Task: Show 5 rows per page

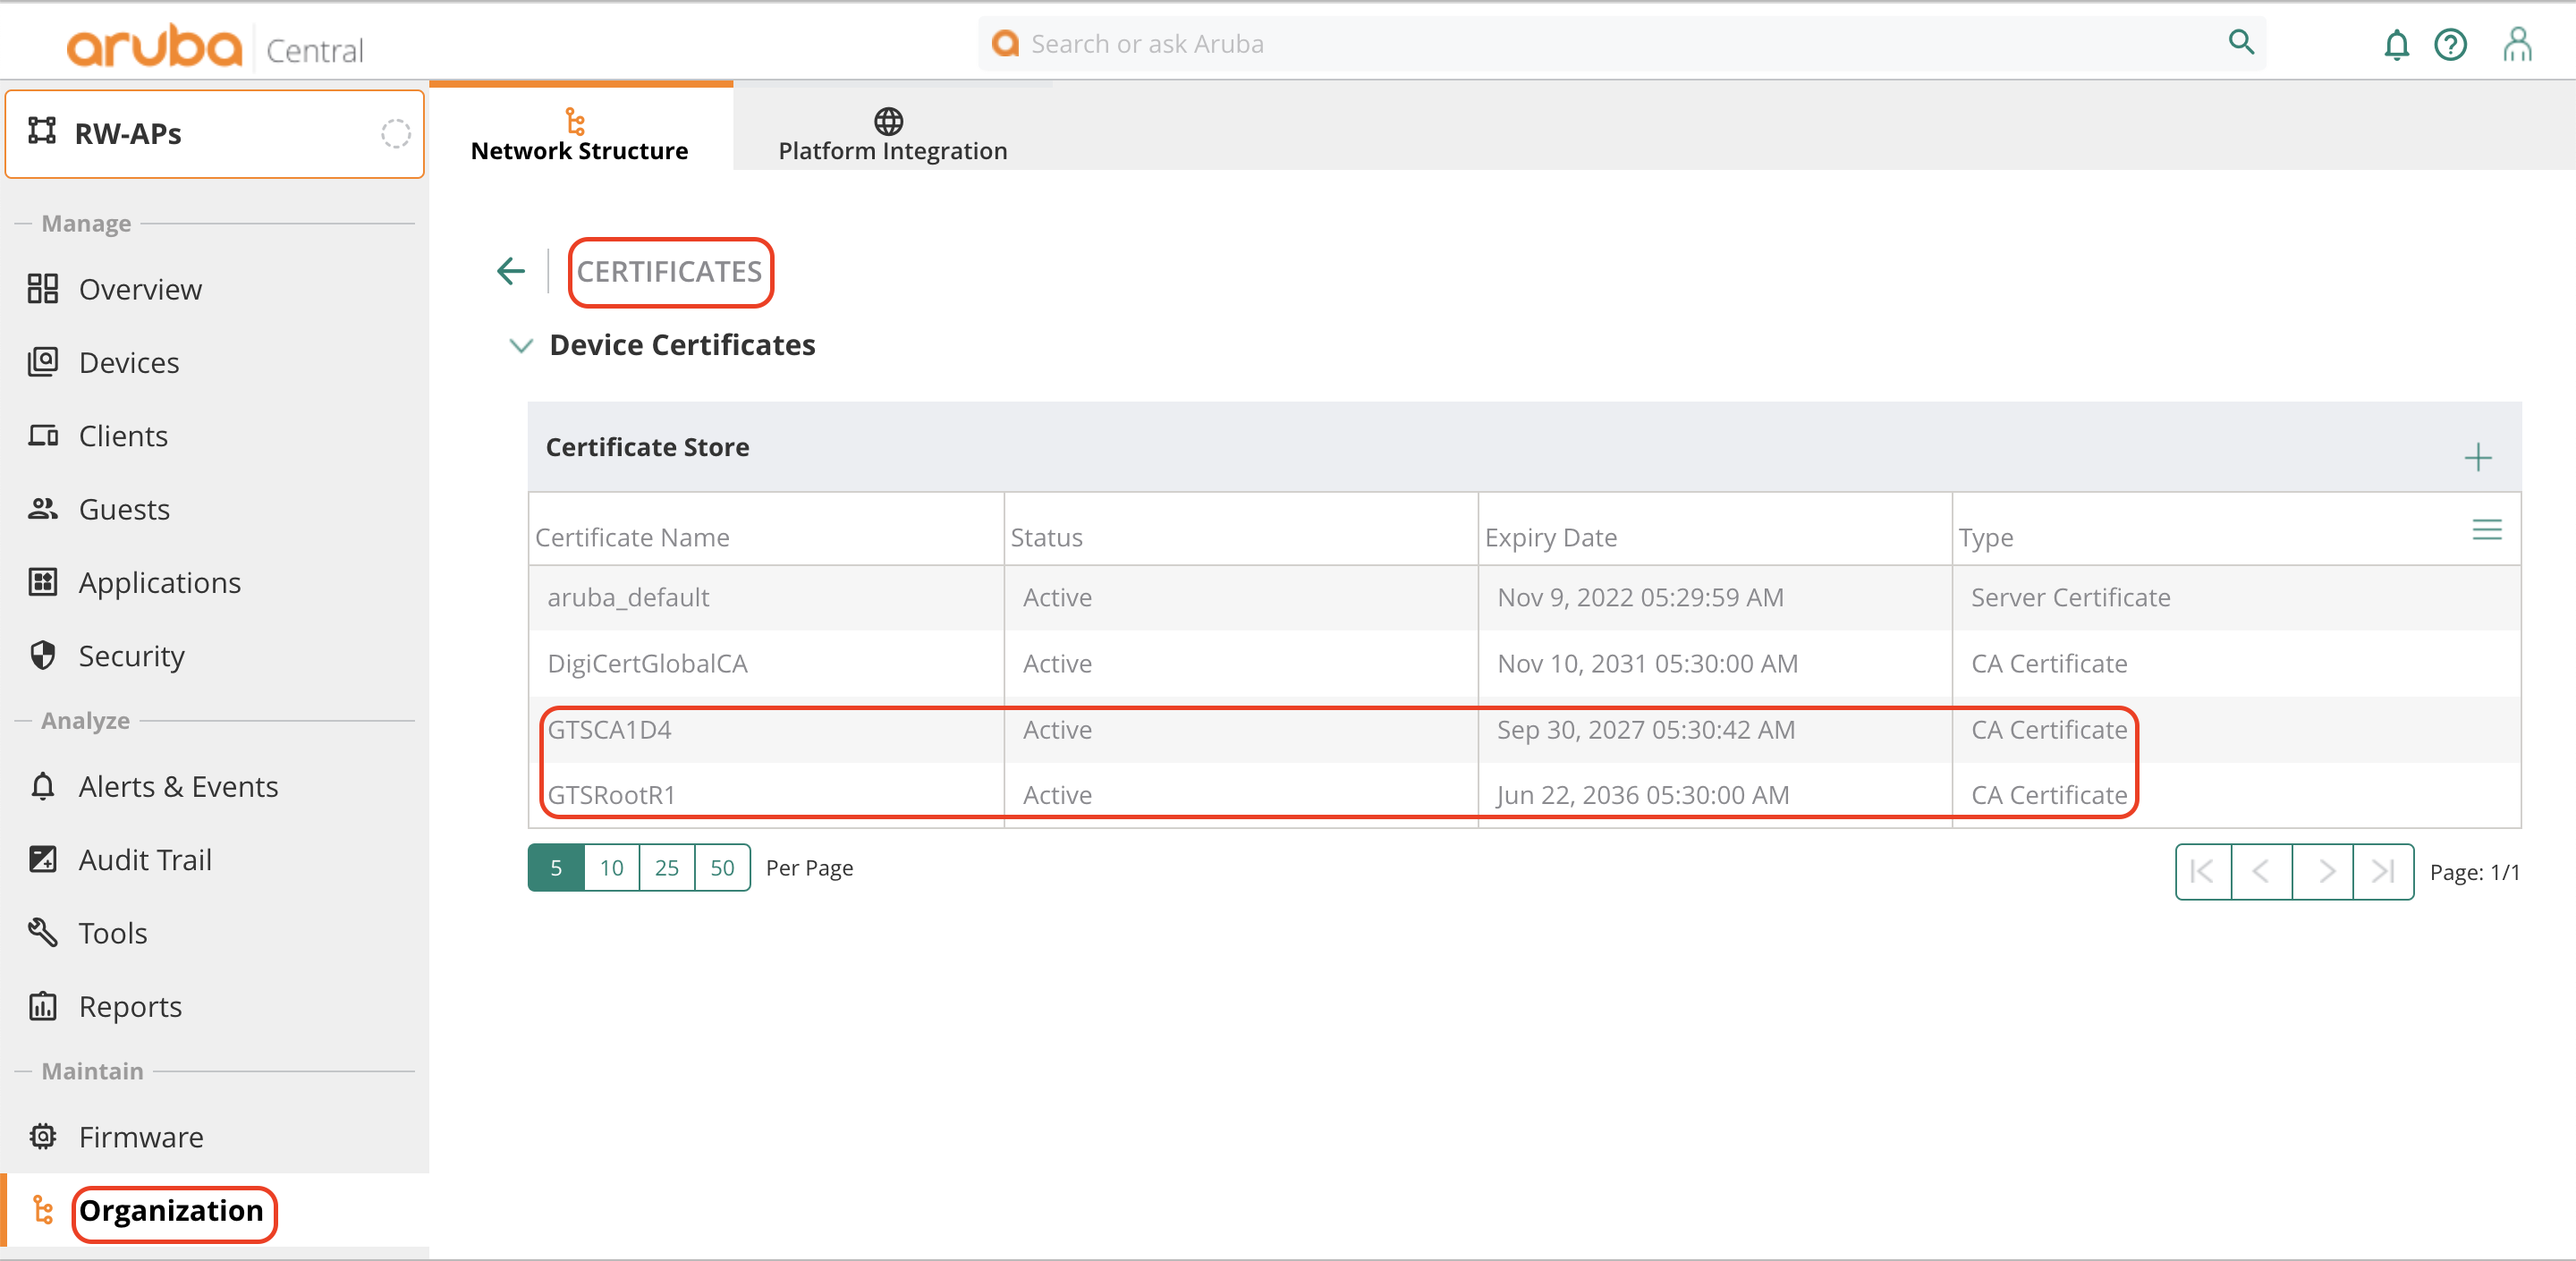Action: coord(556,867)
